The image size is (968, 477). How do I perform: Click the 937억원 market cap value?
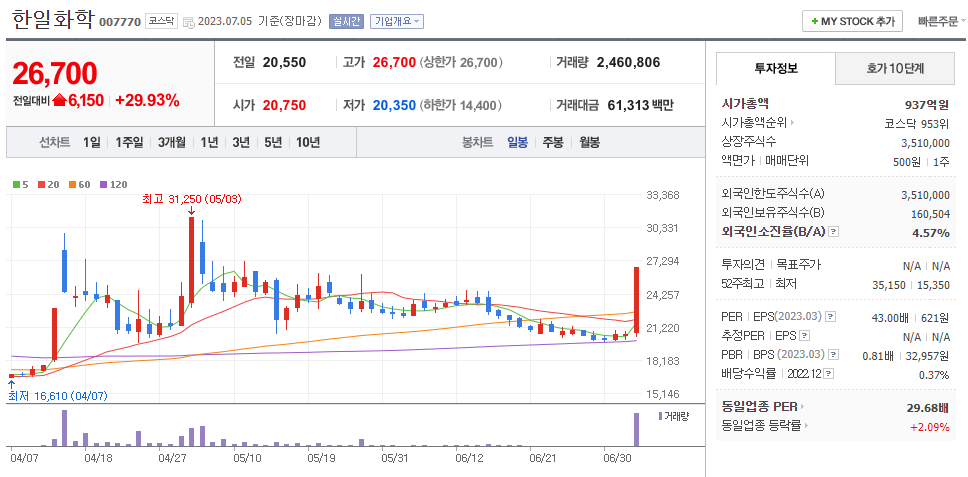click(927, 105)
